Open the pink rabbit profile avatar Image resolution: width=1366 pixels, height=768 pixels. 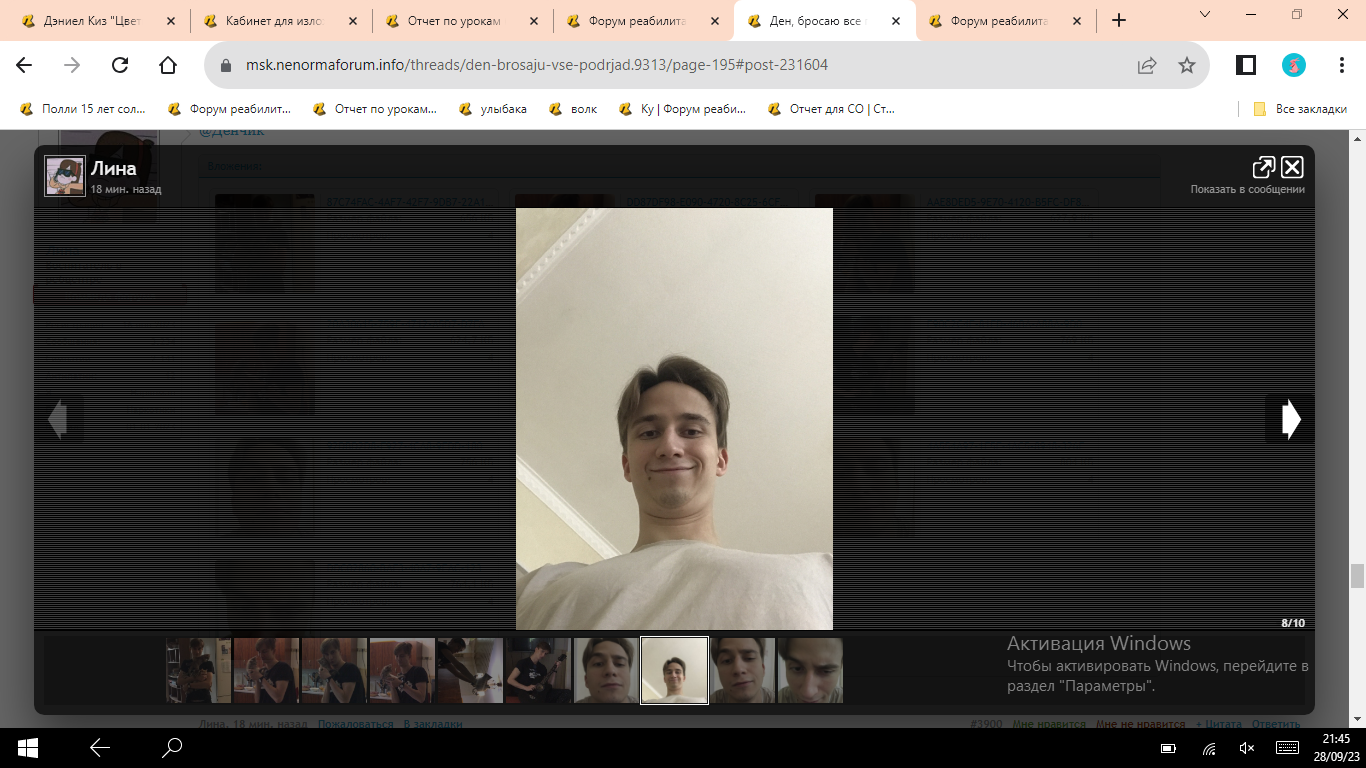pyautogui.click(x=1294, y=65)
